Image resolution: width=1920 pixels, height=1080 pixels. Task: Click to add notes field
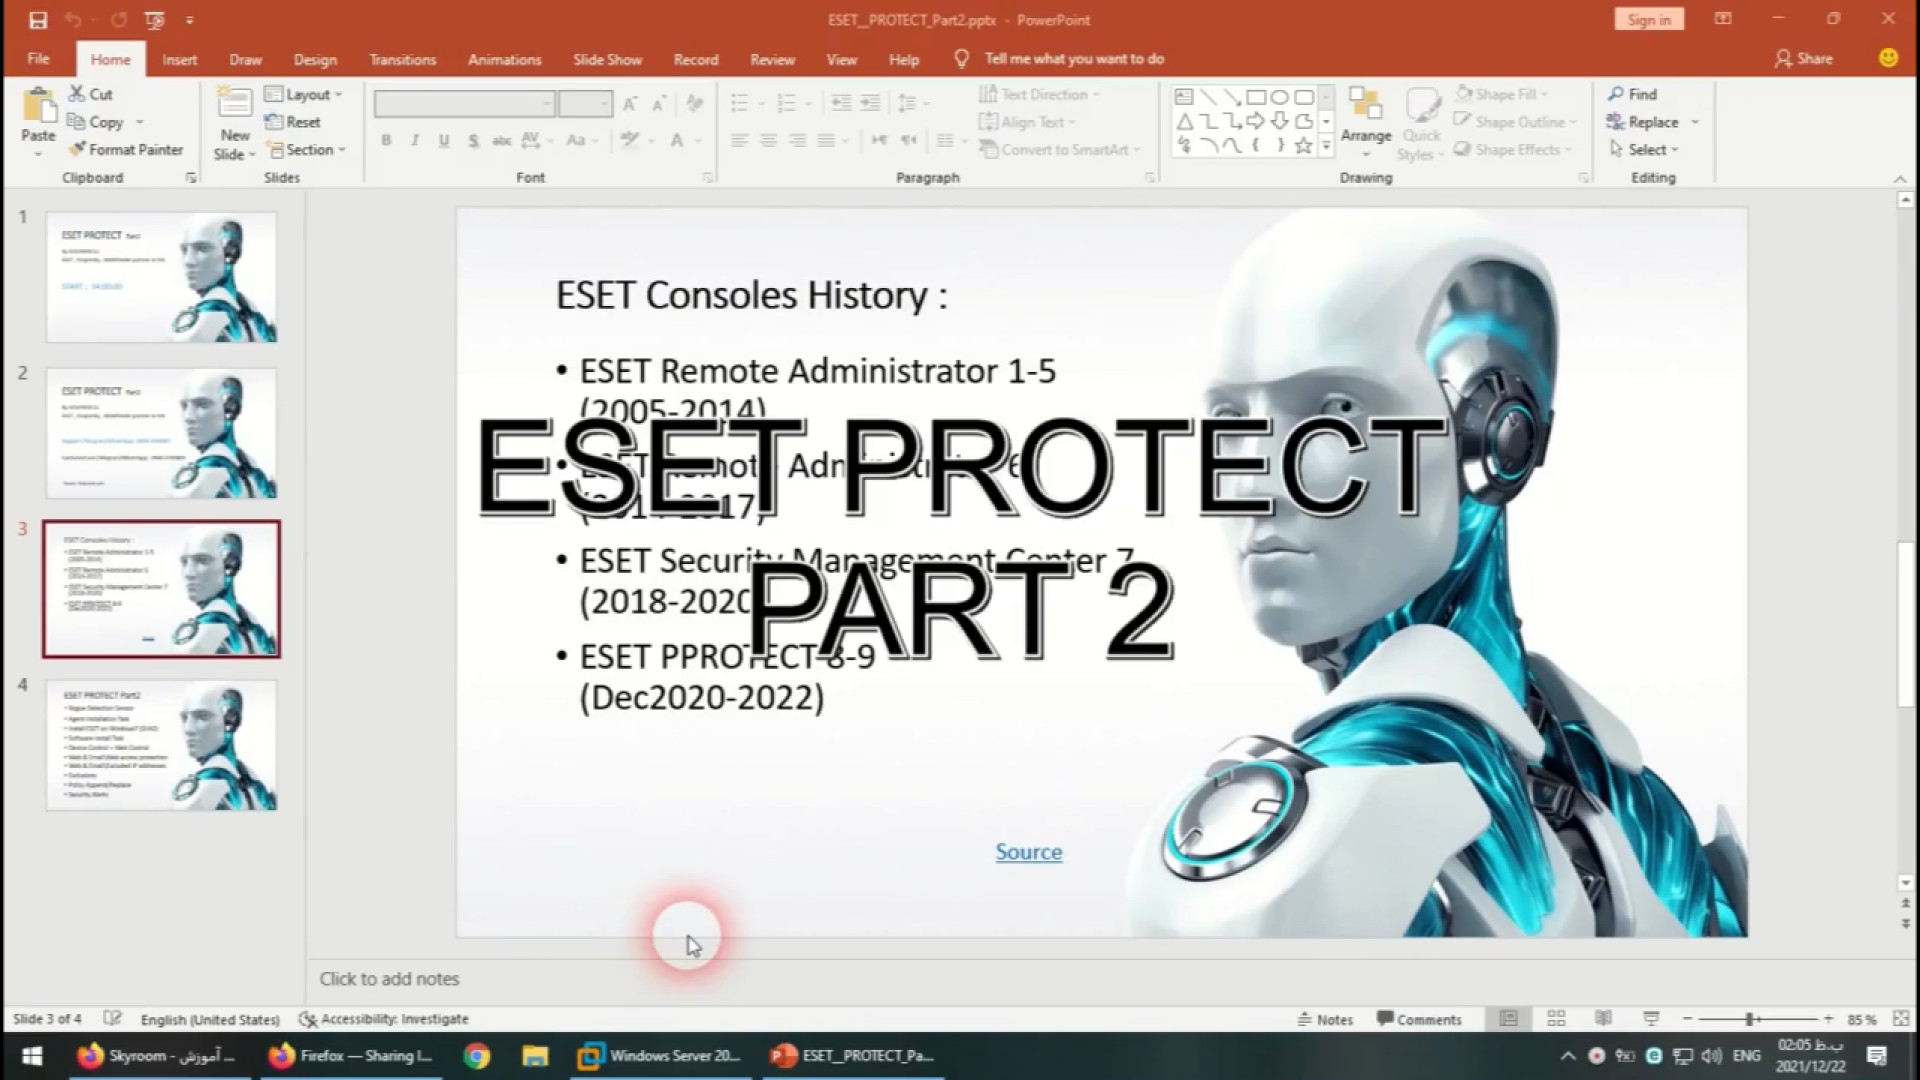389,979
